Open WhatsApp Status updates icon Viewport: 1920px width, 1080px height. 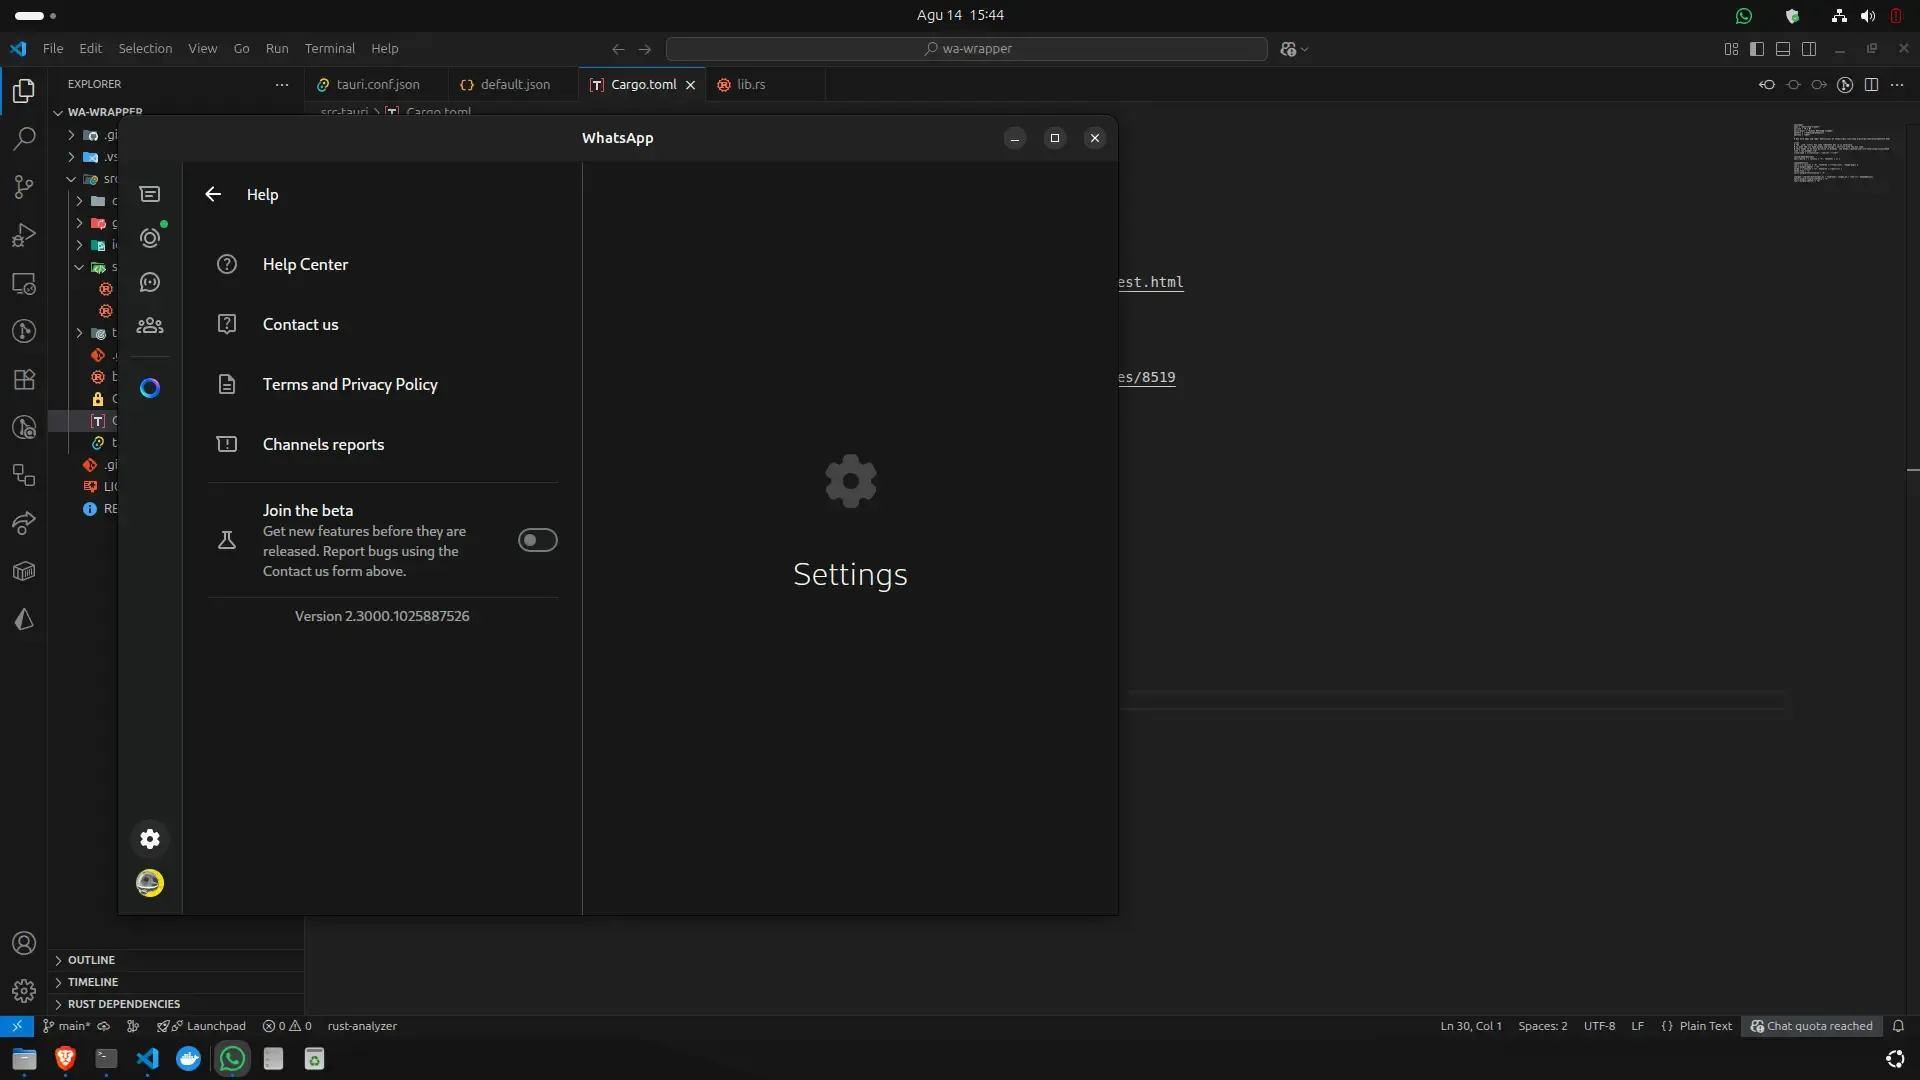[x=150, y=238]
